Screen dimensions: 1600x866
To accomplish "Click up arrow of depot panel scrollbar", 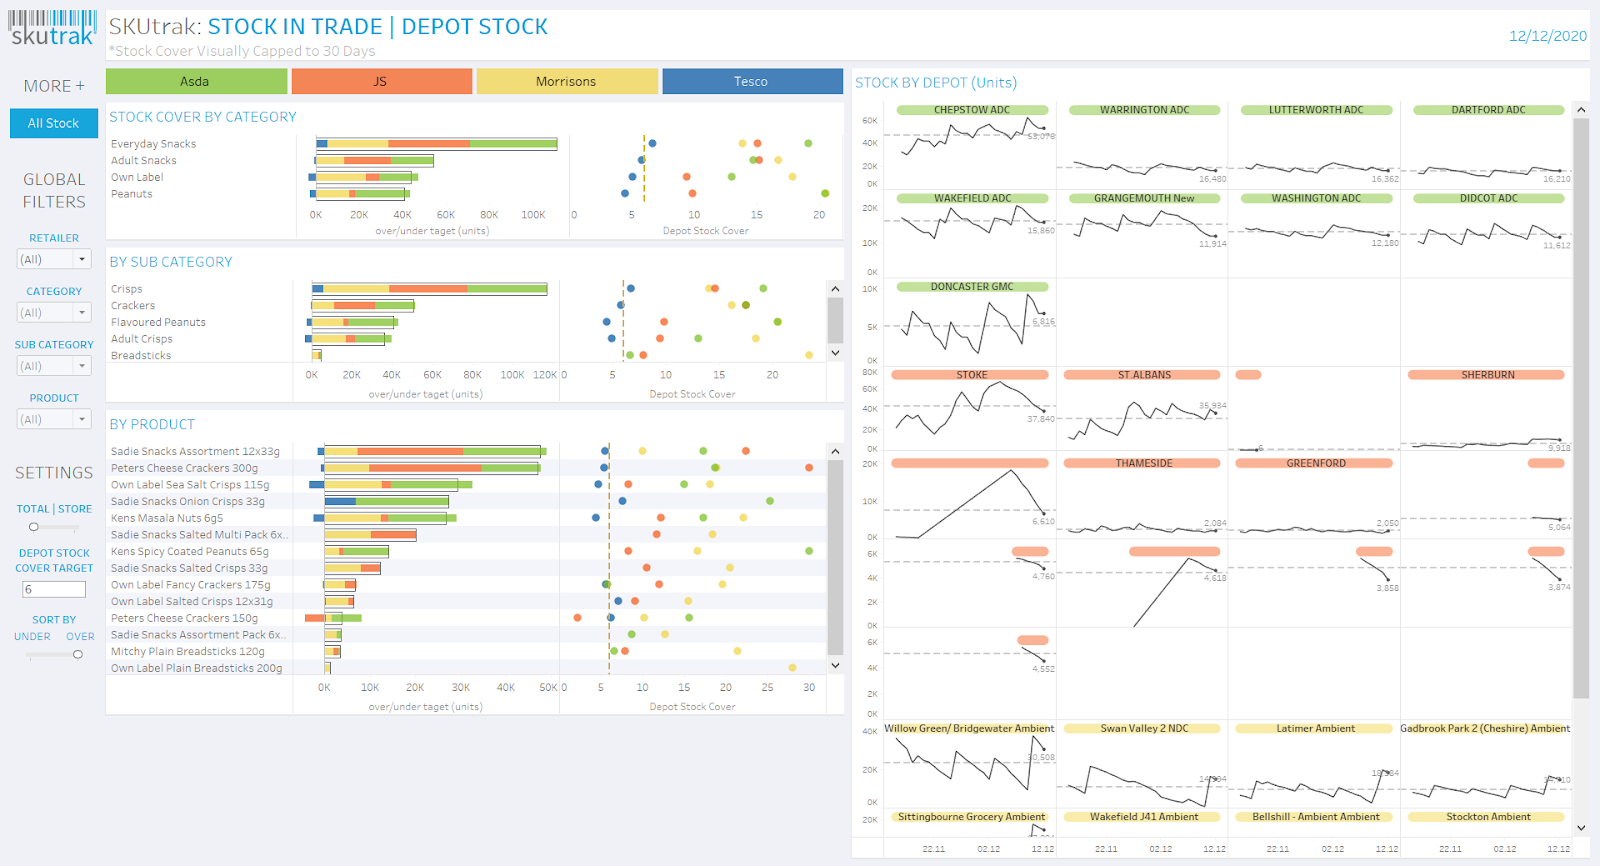I will 1581,109.
